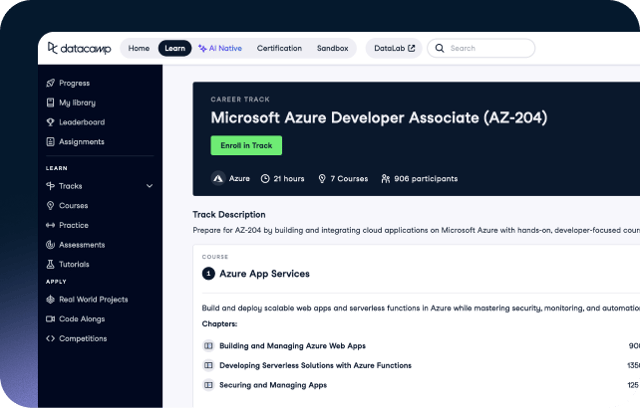Click the course number 1 badge
Viewport: 640px width, 408px height.
click(209, 273)
